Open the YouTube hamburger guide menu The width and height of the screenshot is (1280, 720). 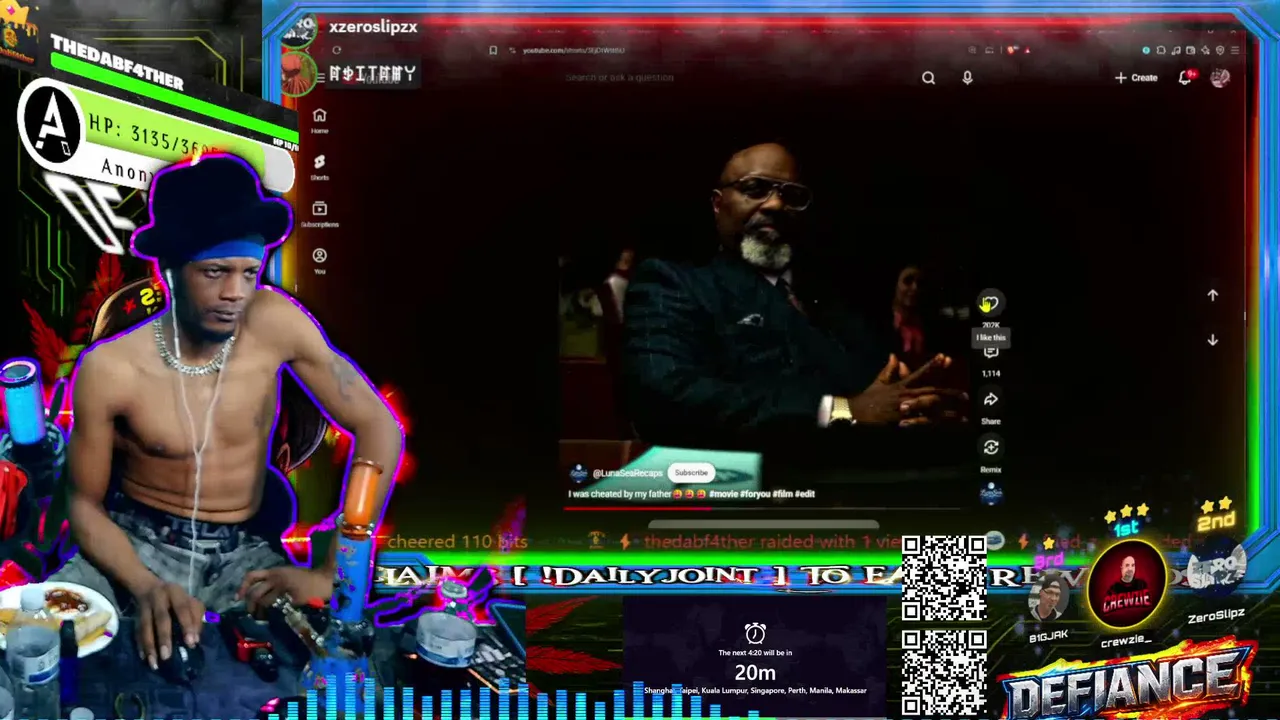coord(320,77)
